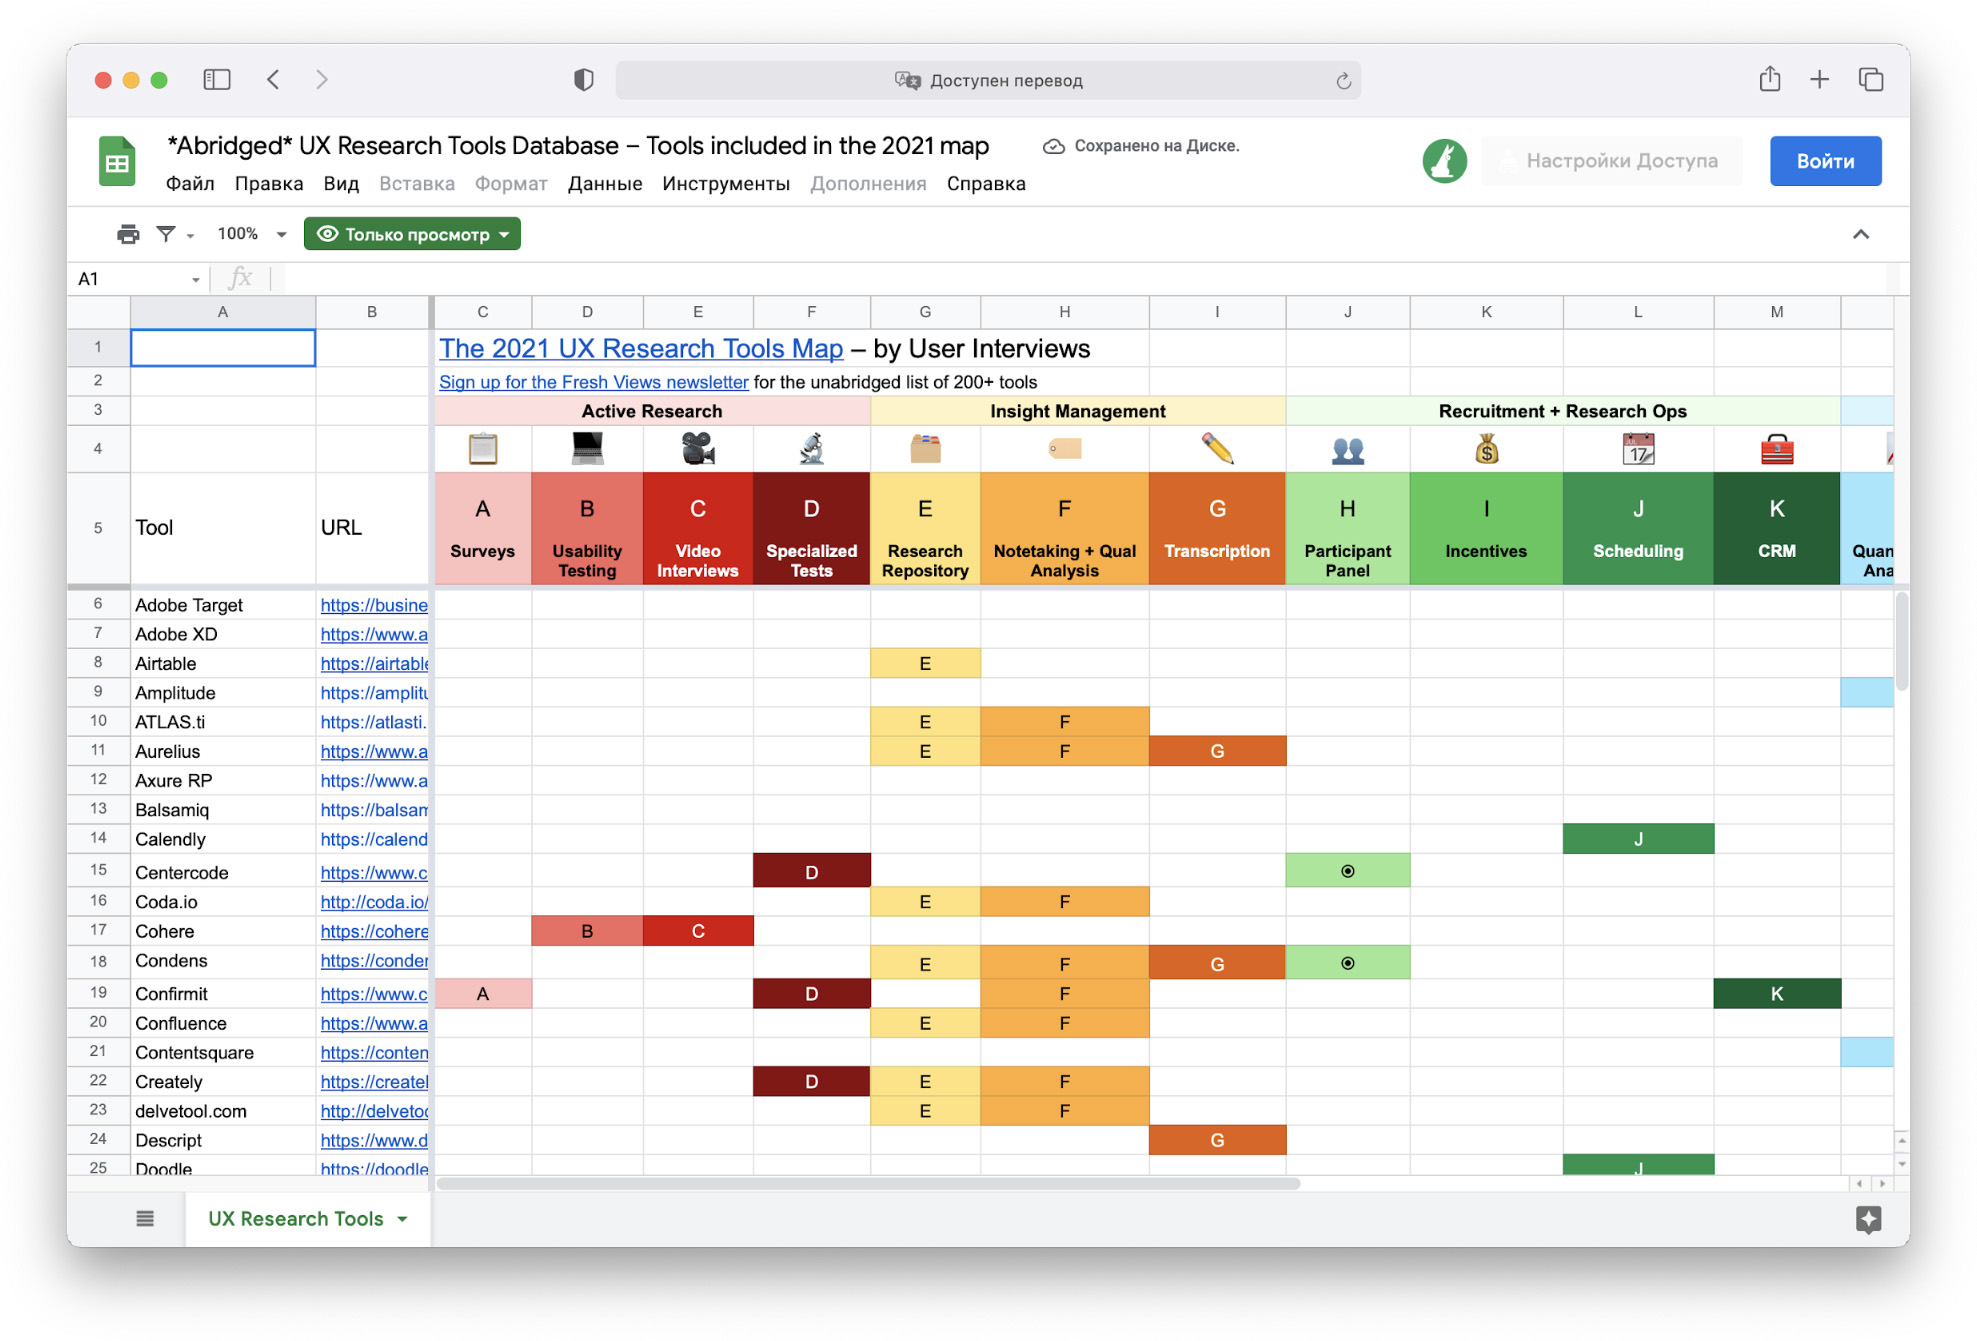Viewport: 1977px width, 1341px height.
Task: Expand the filter views dropdown arrow
Action: pyautogui.click(x=190, y=236)
